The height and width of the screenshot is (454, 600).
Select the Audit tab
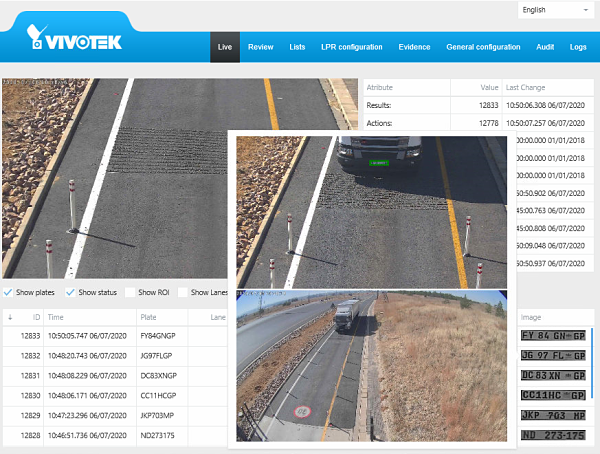545,47
